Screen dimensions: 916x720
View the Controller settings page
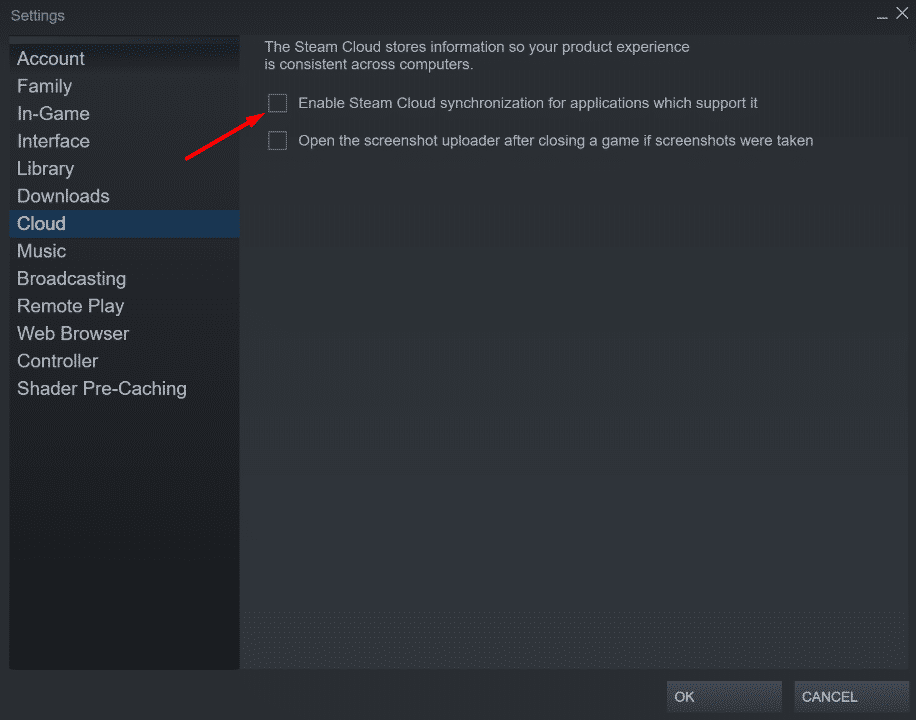coord(57,361)
